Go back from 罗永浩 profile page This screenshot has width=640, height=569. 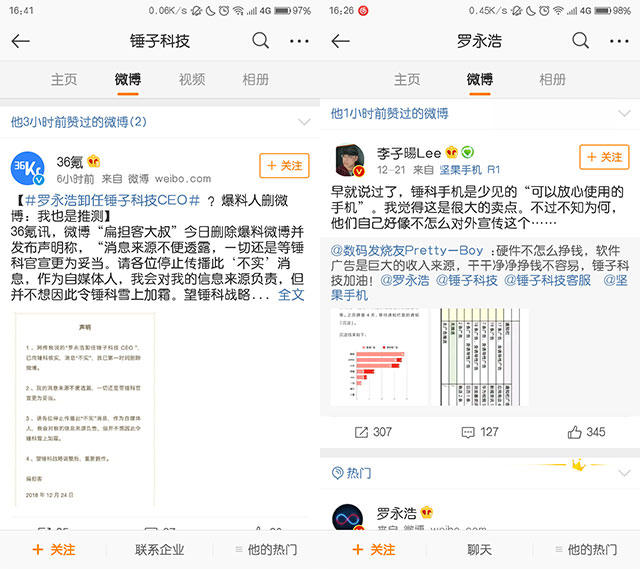pyautogui.click(x=340, y=41)
